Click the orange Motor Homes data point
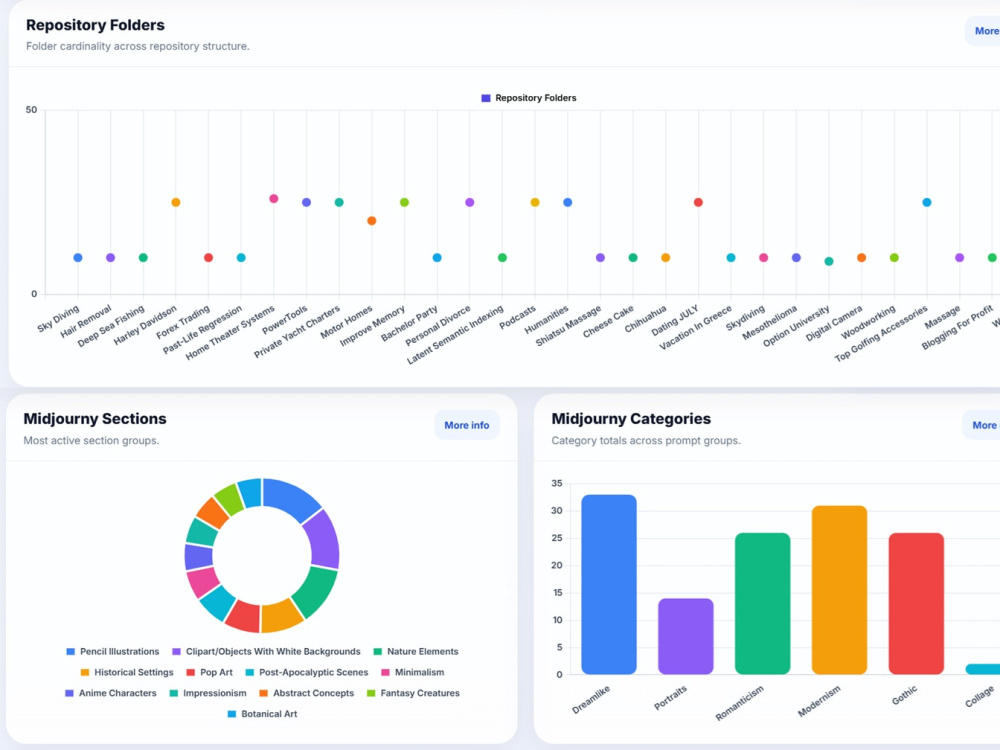 click(372, 221)
